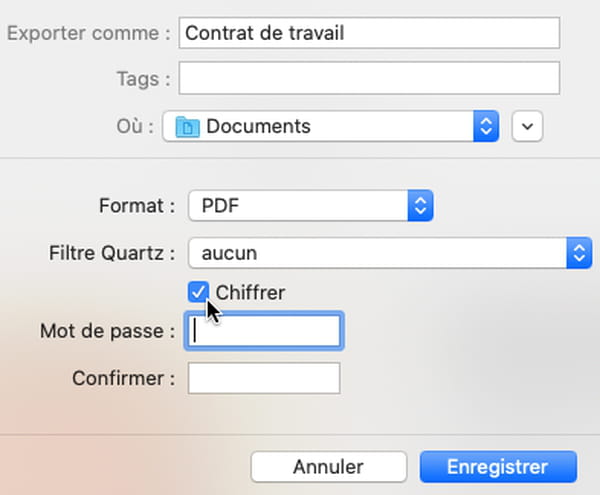Click the "Filtre Quartz :" label
Image resolution: width=600 pixels, height=495 pixels.
(112, 253)
